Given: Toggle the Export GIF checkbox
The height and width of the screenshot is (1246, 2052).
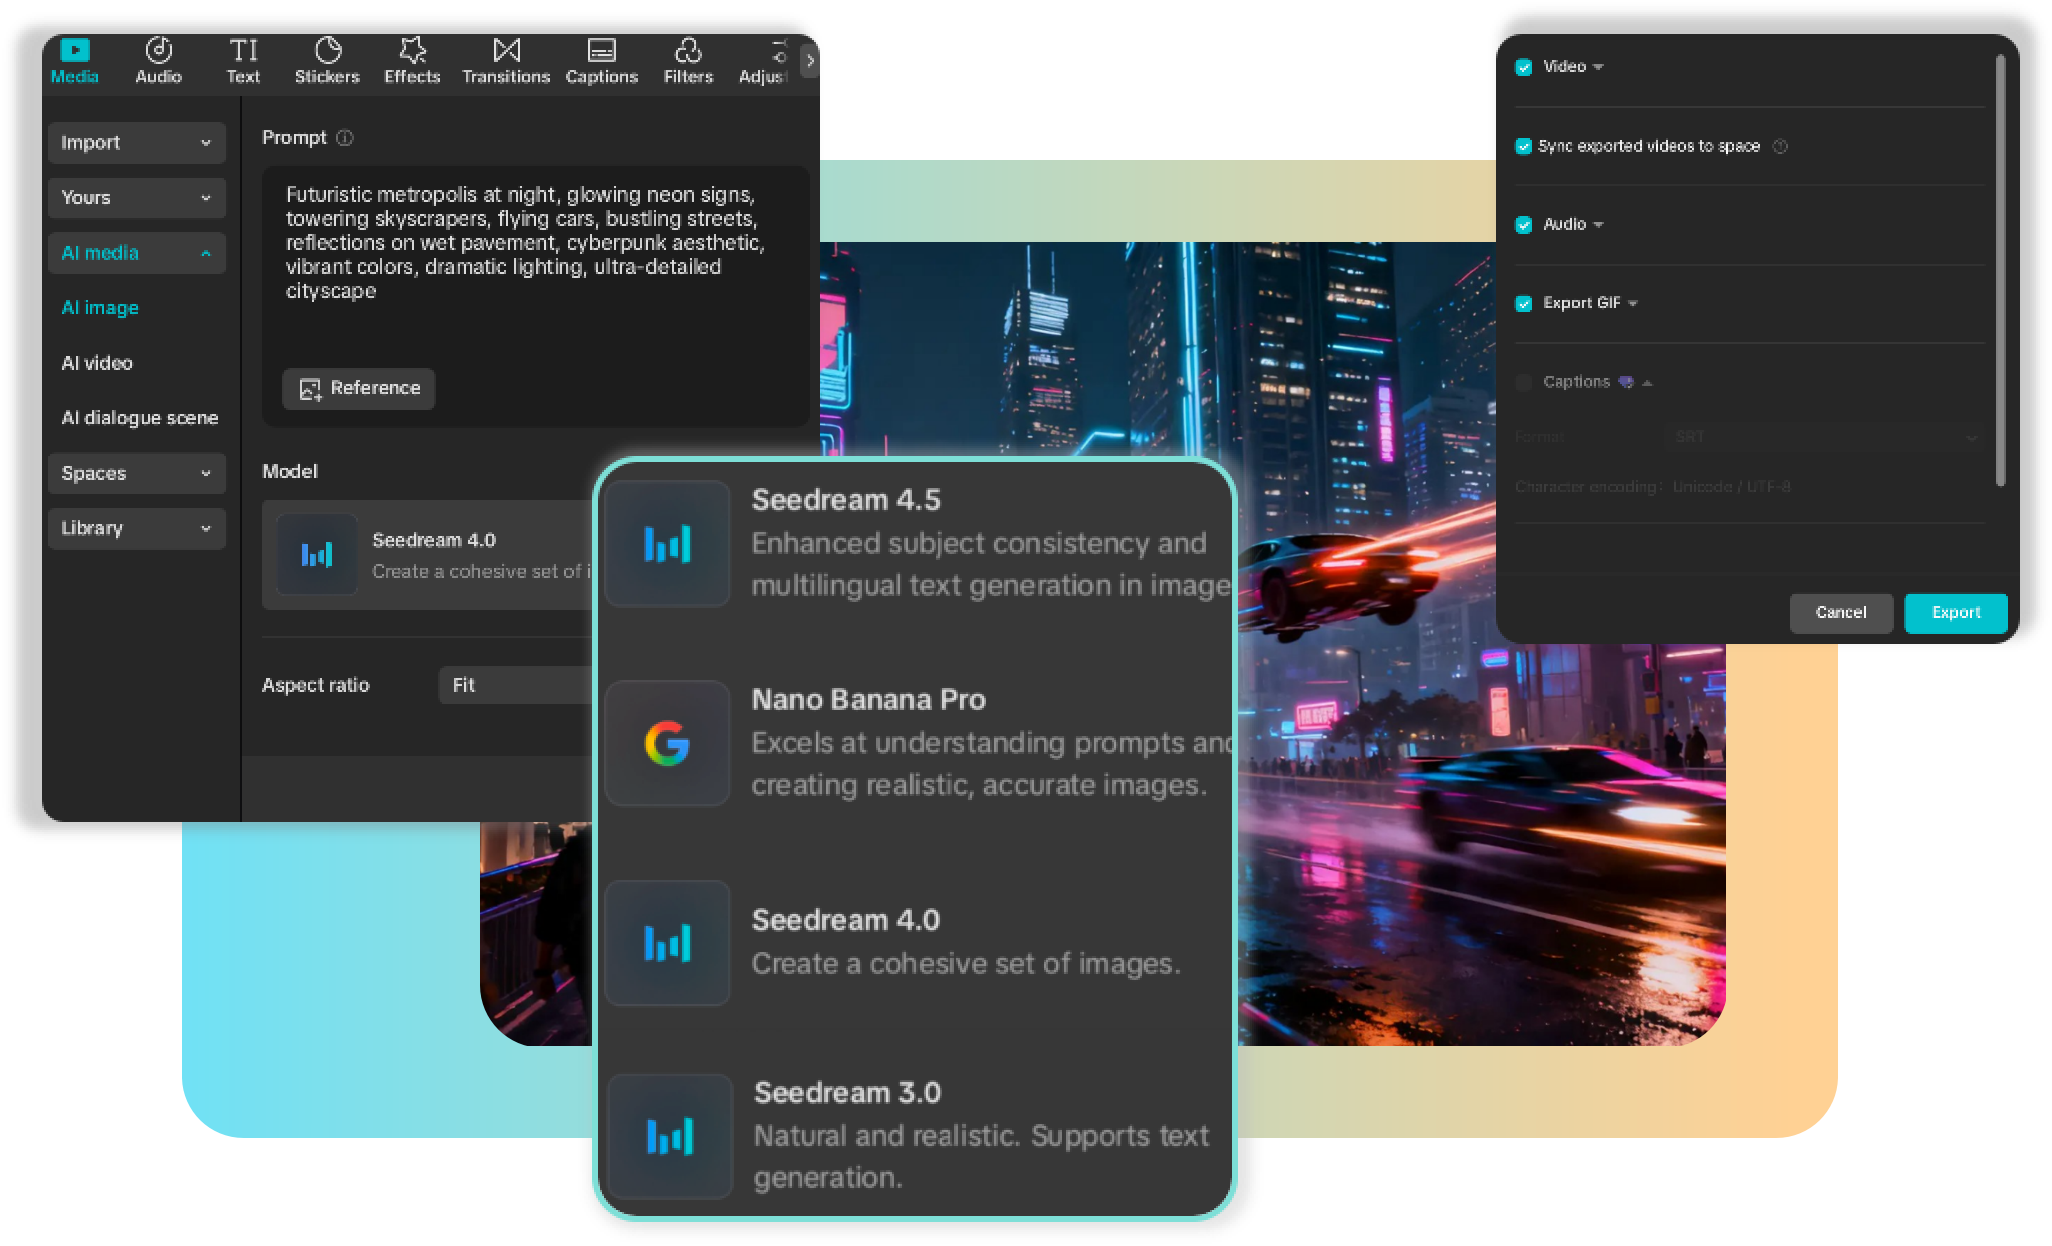Looking at the screenshot, I should pos(1523,302).
